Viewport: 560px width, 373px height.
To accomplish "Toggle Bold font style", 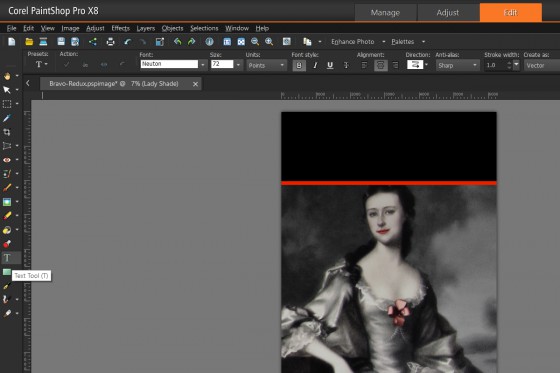I will coord(299,65).
